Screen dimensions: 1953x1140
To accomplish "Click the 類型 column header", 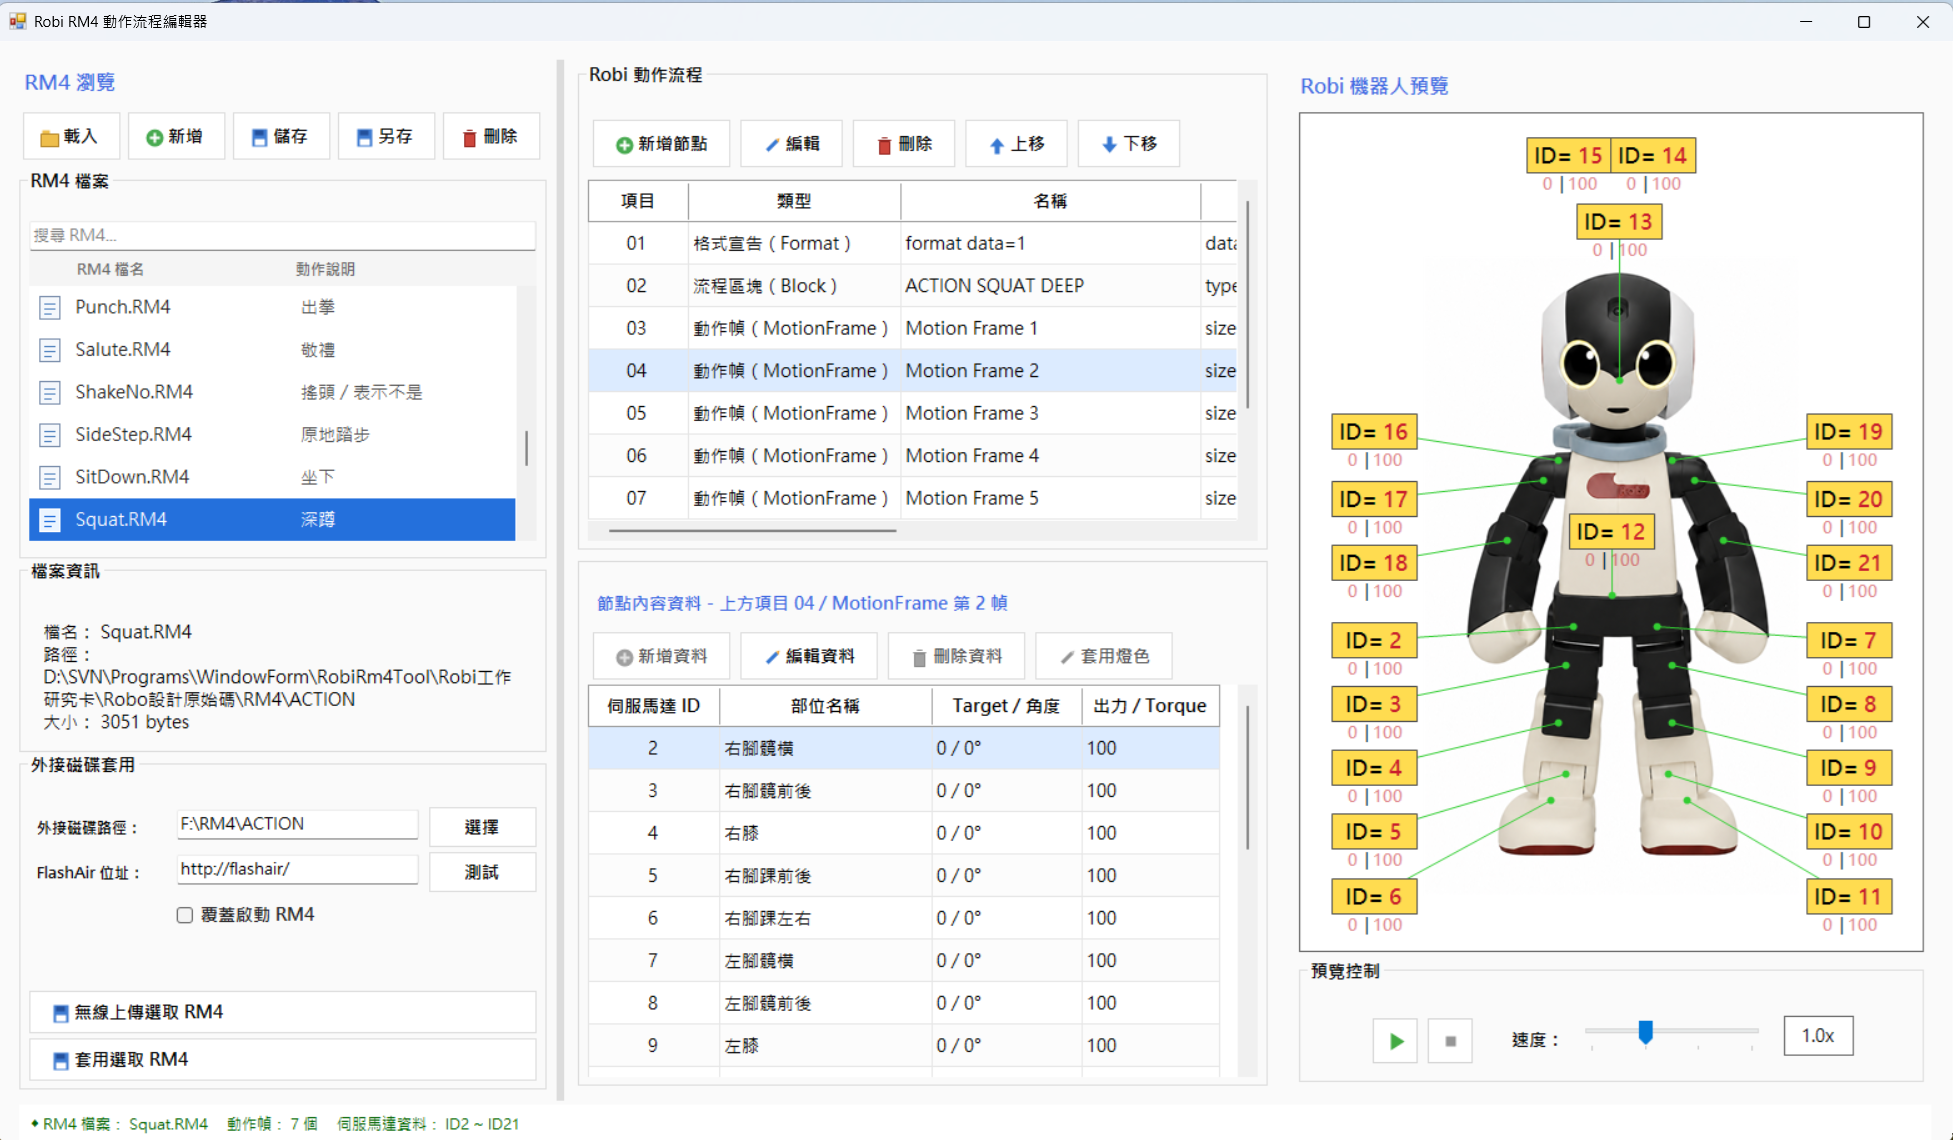I will point(794,201).
